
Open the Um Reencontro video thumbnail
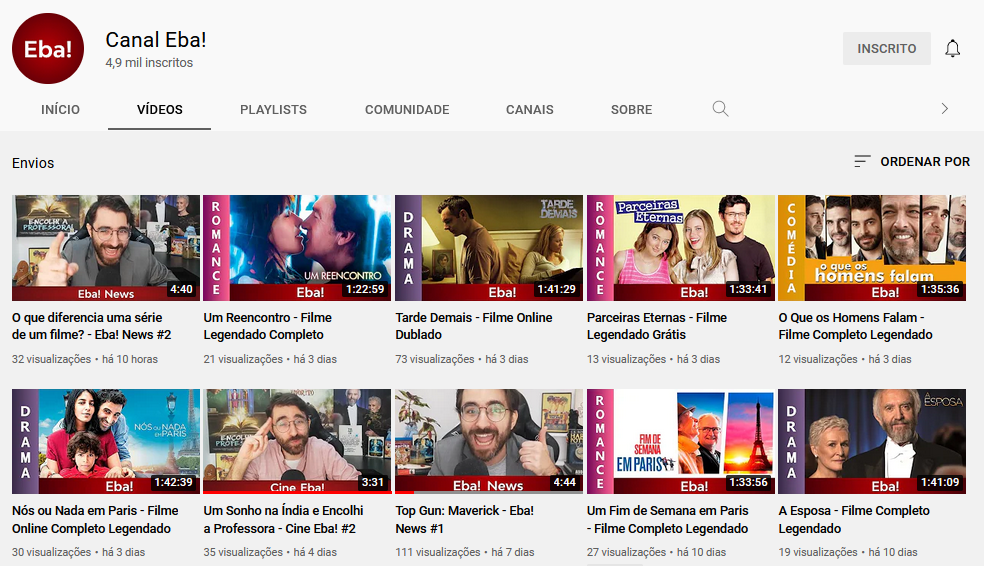pyautogui.click(x=298, y=248)
